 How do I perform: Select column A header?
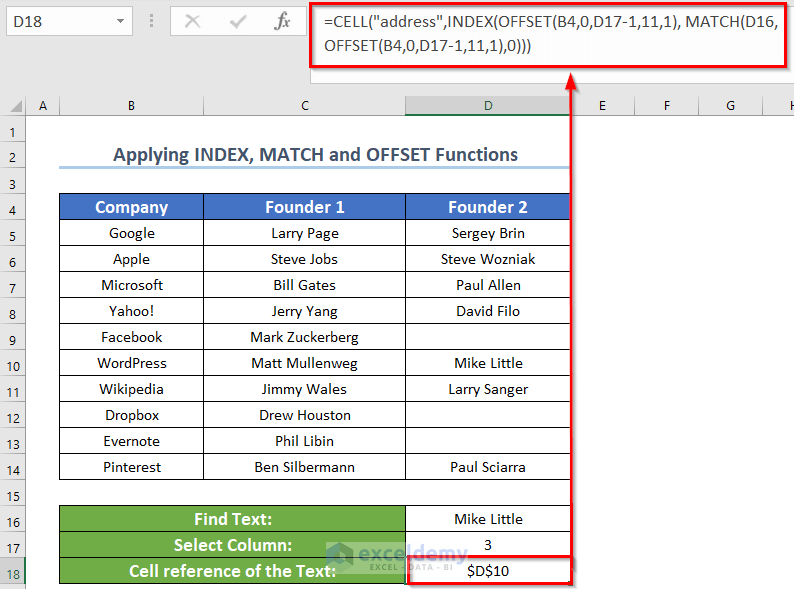click(43, 106)
